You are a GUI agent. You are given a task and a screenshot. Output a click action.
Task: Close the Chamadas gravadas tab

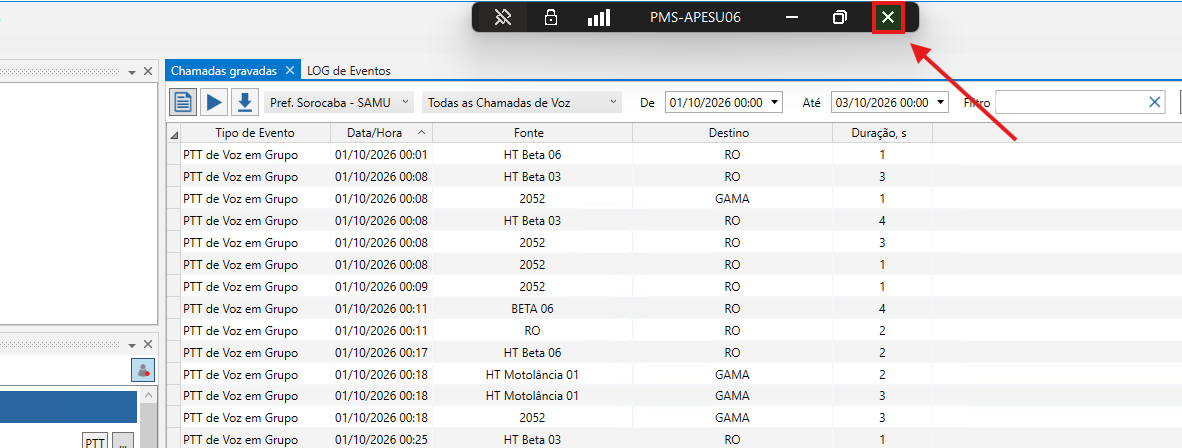[x=290, y=70]
